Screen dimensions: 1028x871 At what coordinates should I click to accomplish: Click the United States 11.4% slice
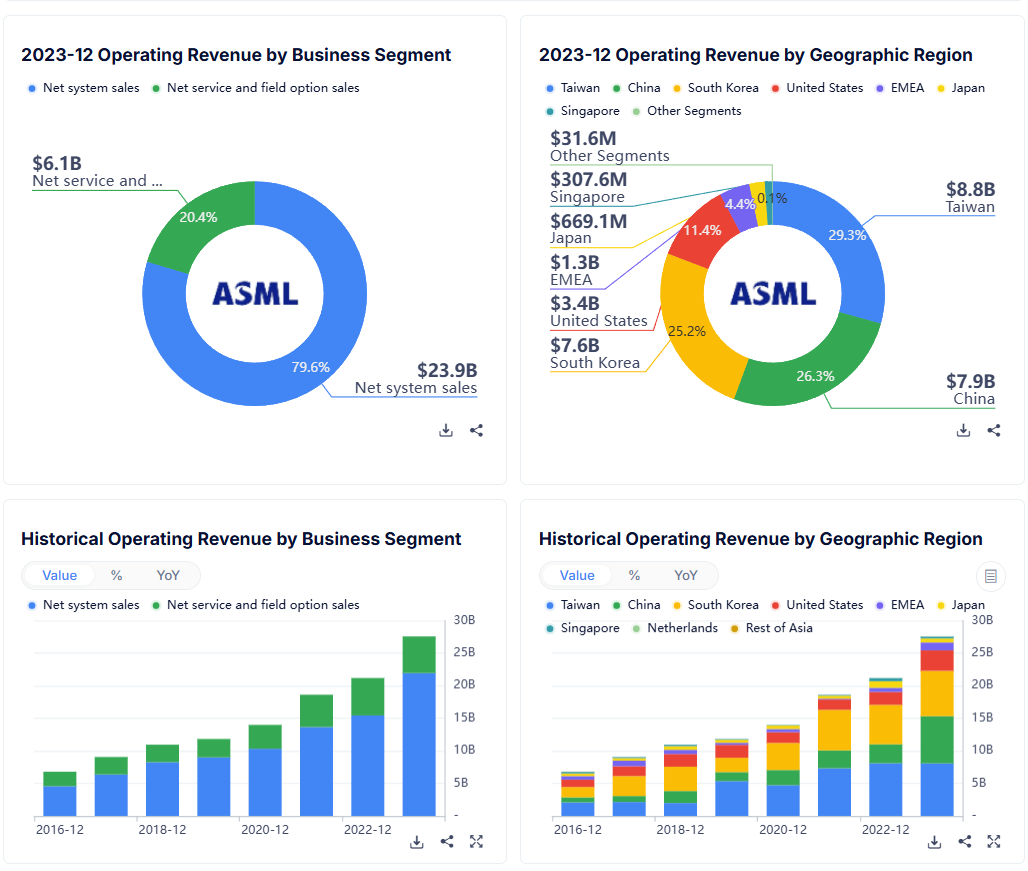click(702, 229)
